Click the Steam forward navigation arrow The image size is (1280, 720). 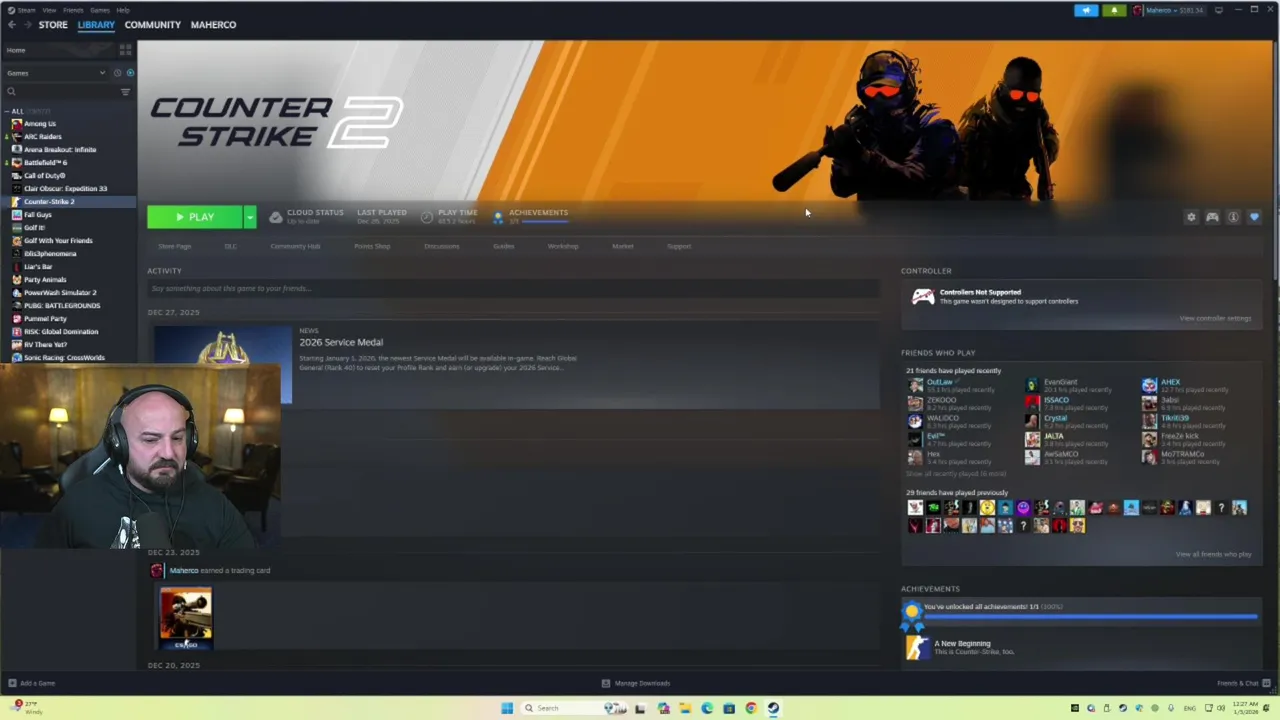[x=27, y=25]
